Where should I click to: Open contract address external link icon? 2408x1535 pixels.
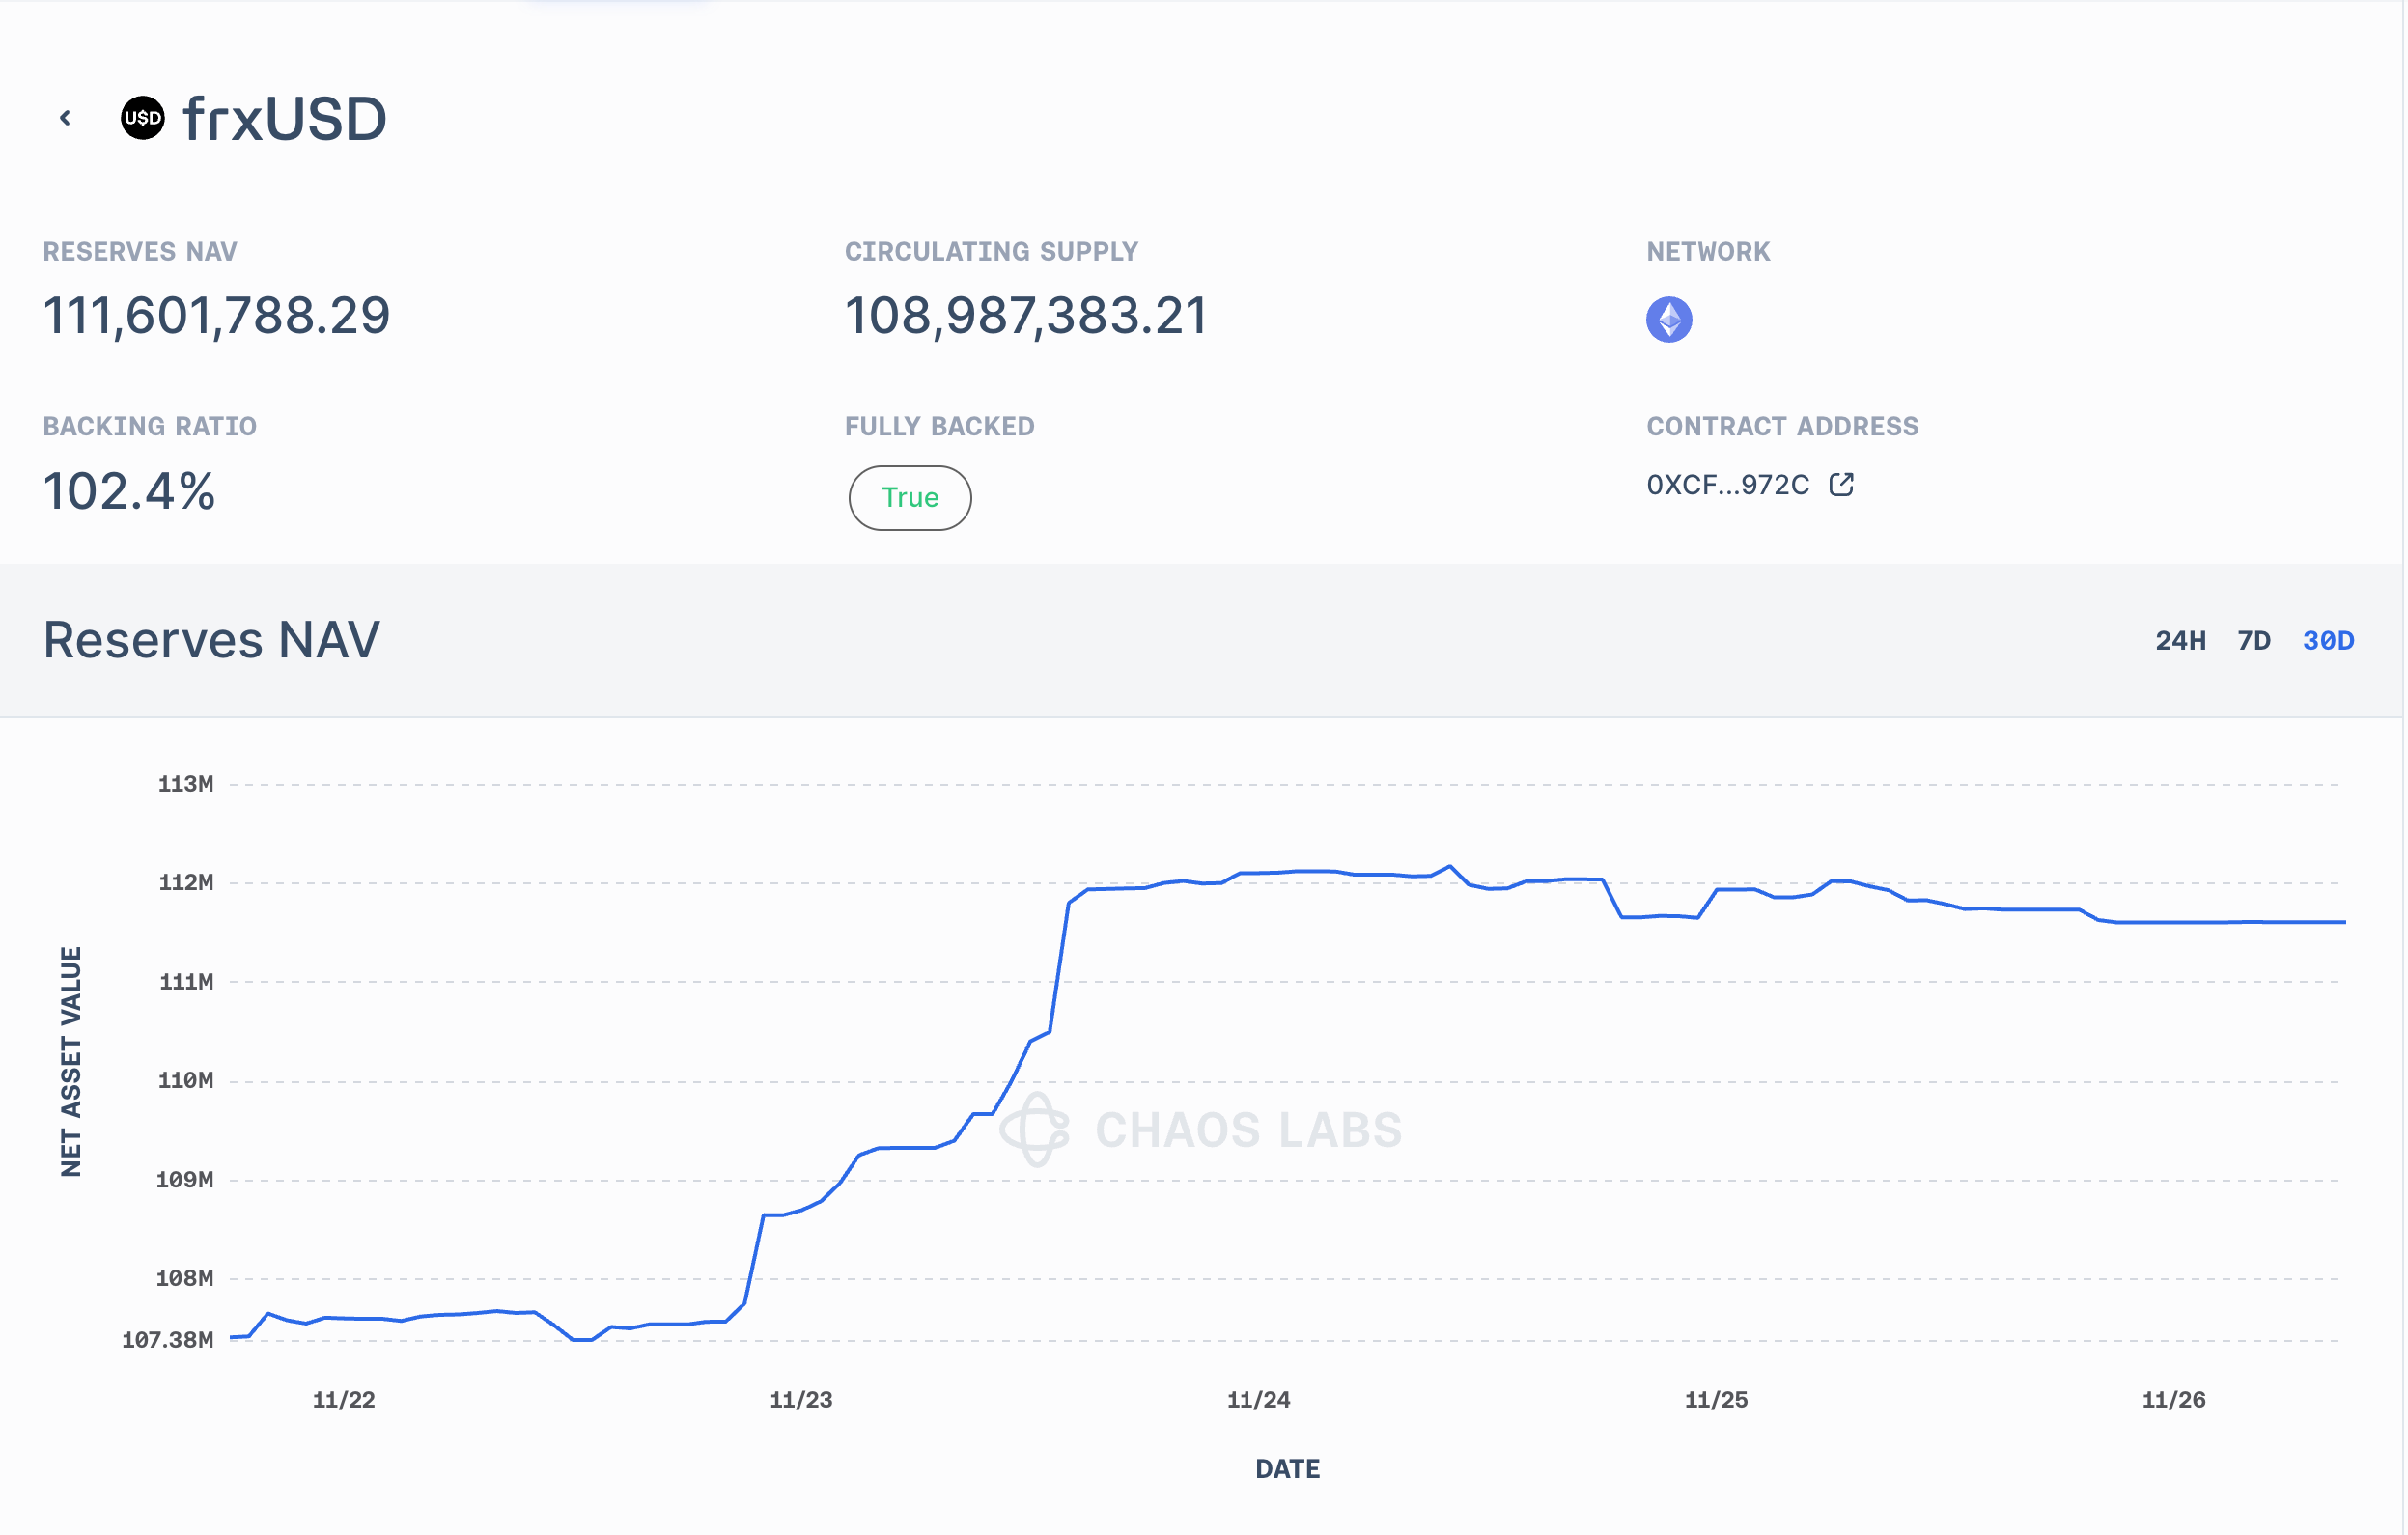(x=1841, y=485)
